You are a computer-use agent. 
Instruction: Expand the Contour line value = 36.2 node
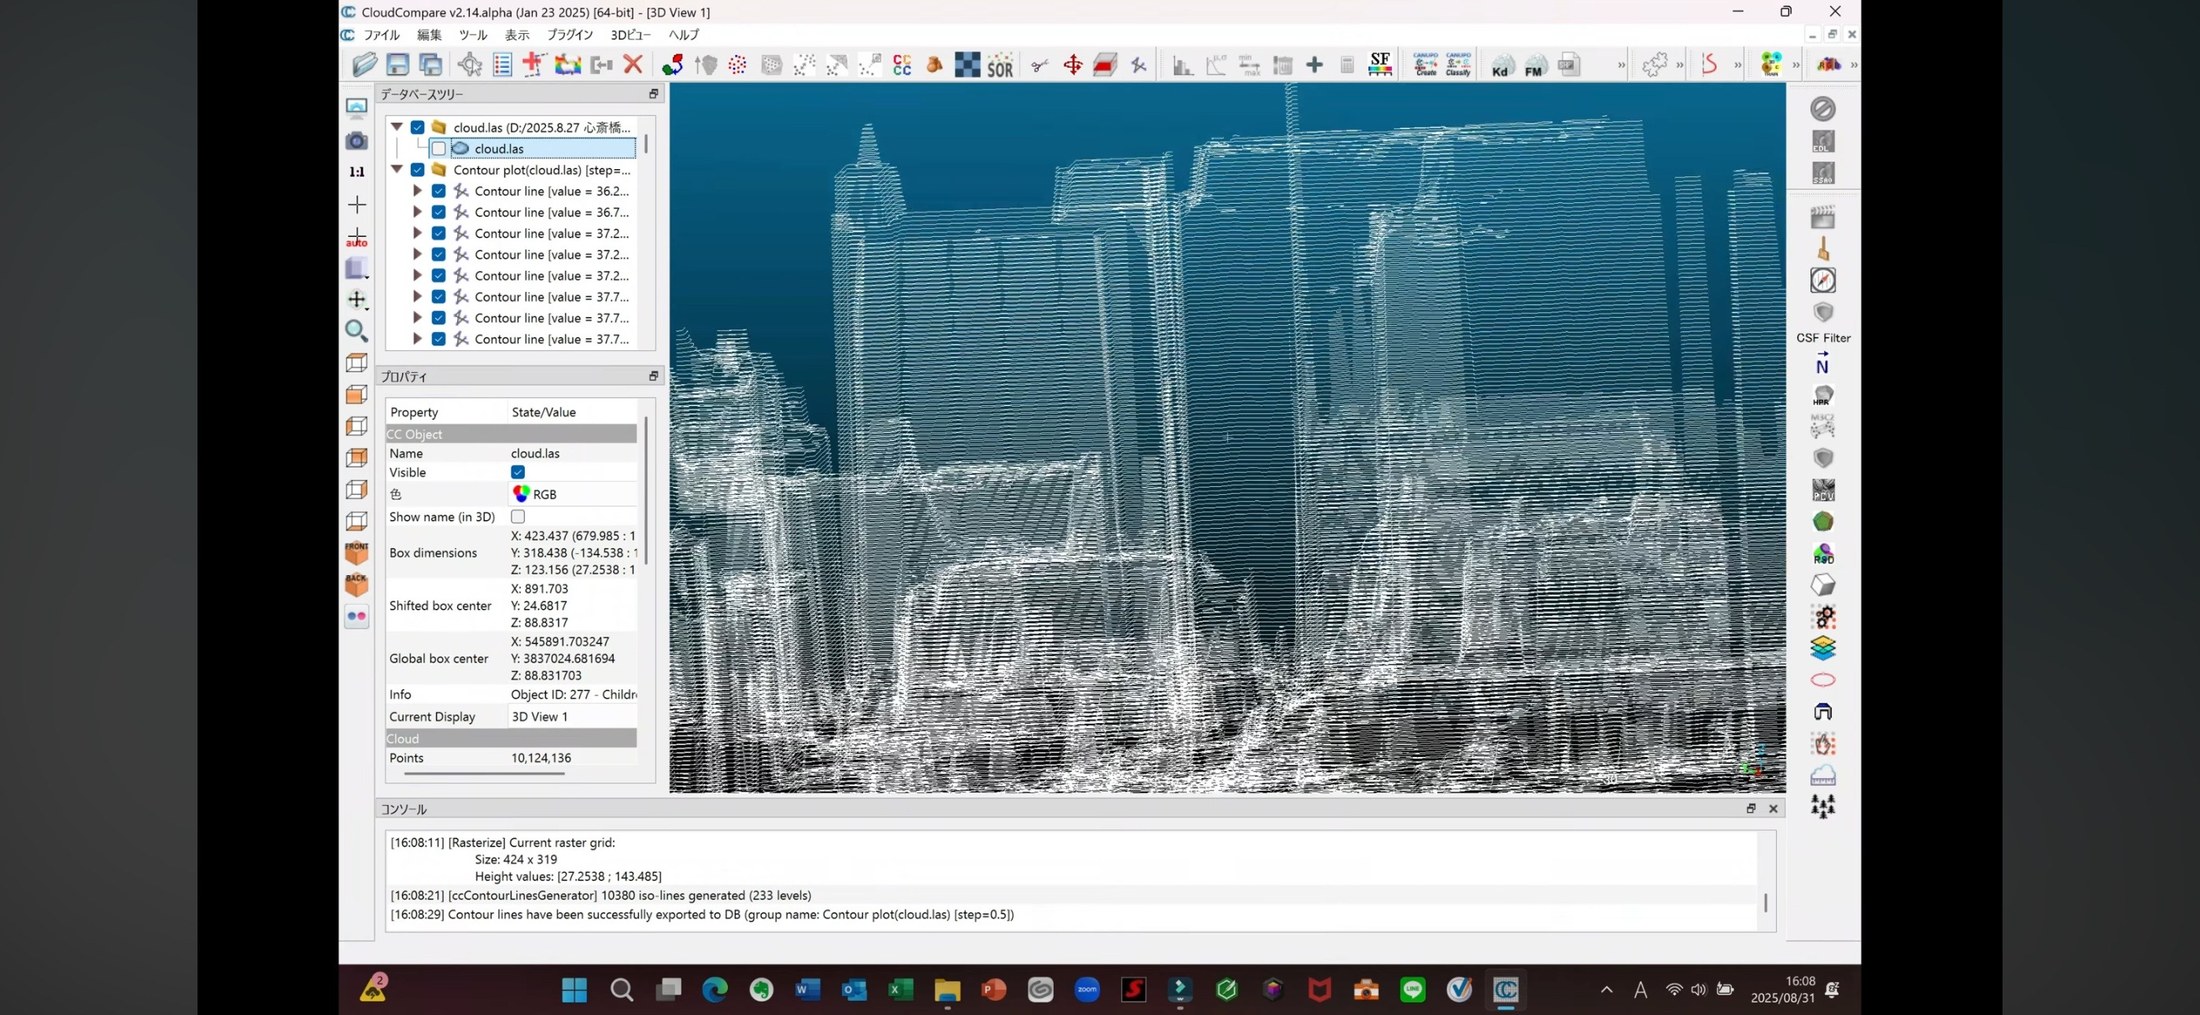(417, 191)
